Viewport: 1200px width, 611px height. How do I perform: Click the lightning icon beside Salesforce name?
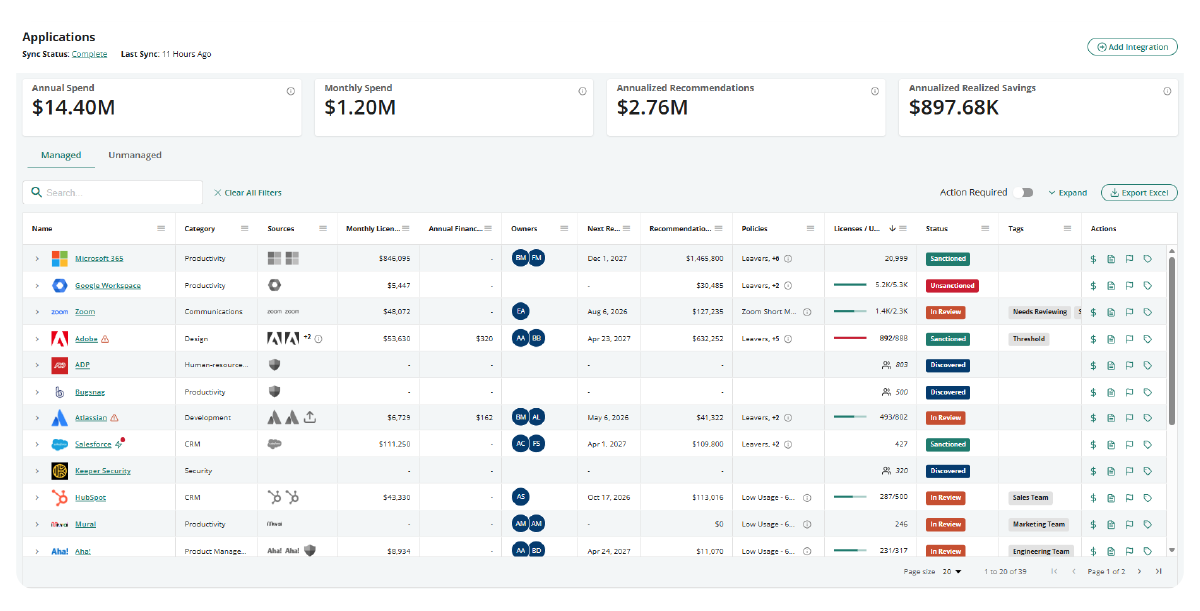point(119,443)
